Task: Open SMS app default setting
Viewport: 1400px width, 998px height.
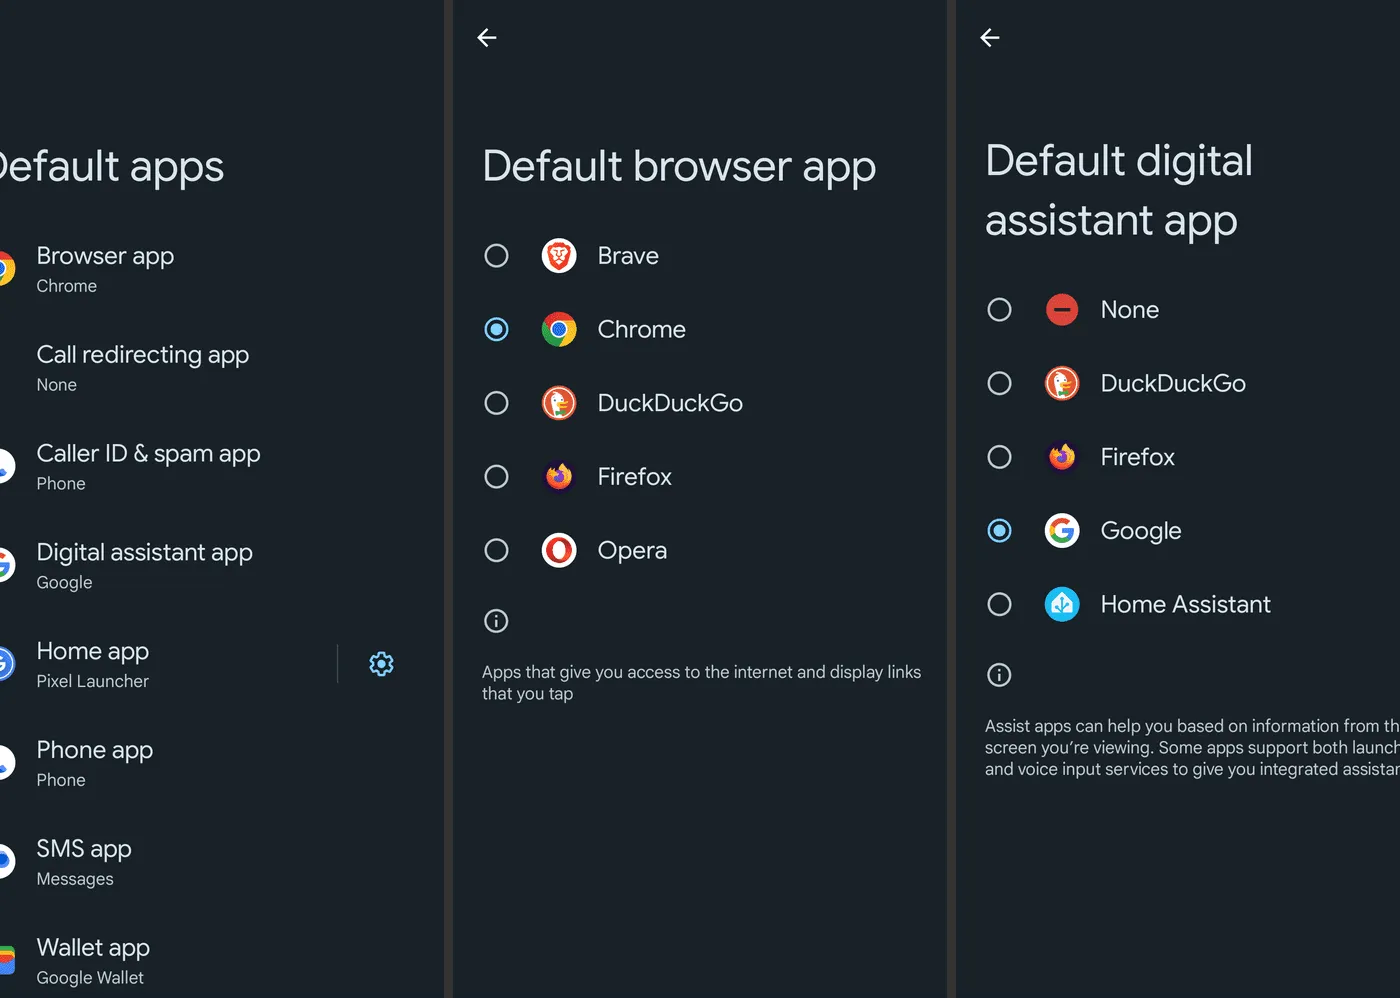Action: point(84,862)
